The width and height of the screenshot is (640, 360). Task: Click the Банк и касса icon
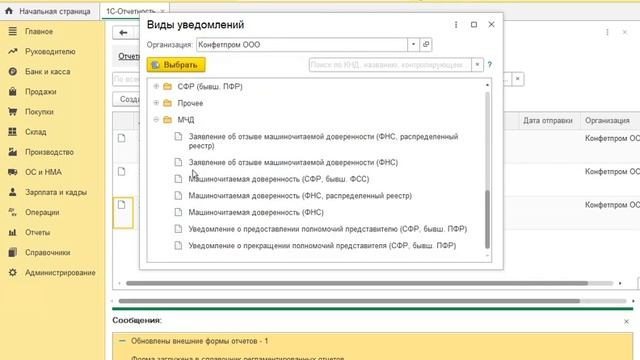tap(13, 71)
